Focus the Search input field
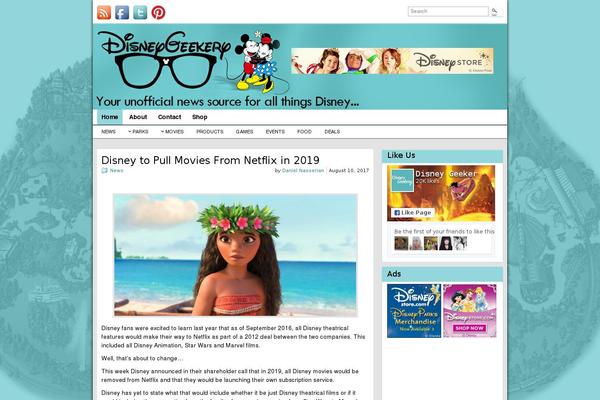600x400 pixels. click(x=448, y=11)
